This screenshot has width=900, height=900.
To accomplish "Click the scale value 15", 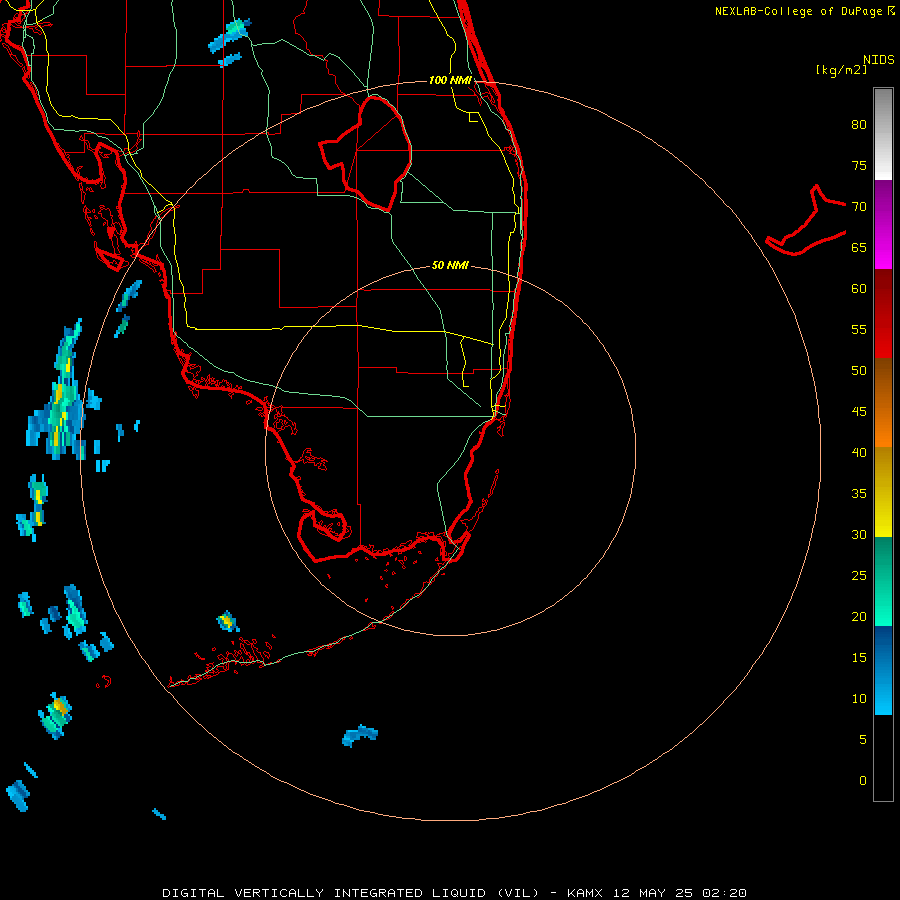I will pos(859,657).
